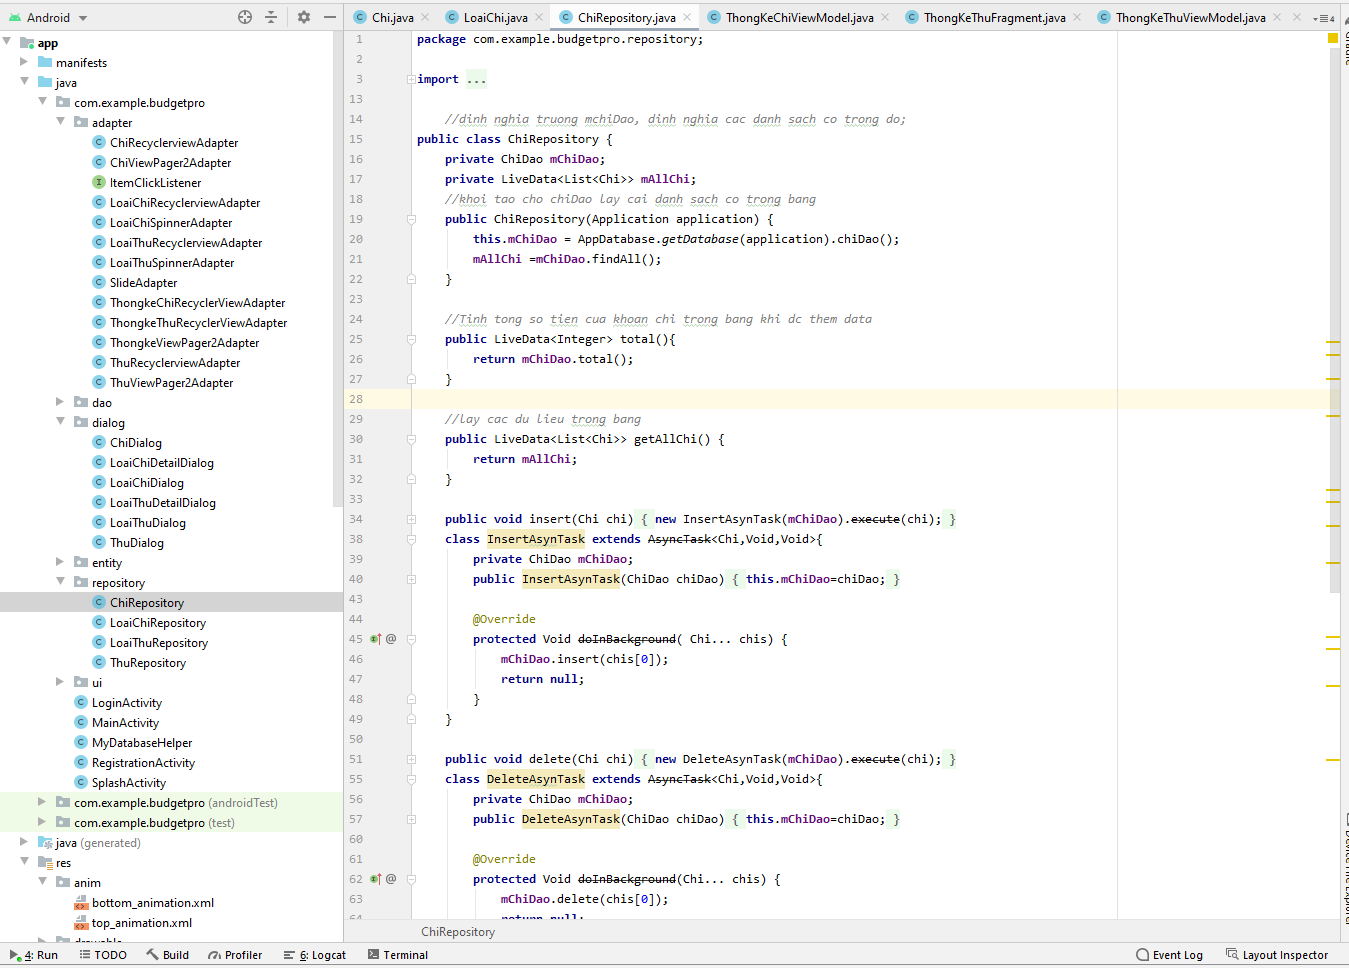Viewport: 1349px width, 968px height.
Task: Expand com.example.budgetpro (androidTest) package
Action: click(x=43, y=802)
